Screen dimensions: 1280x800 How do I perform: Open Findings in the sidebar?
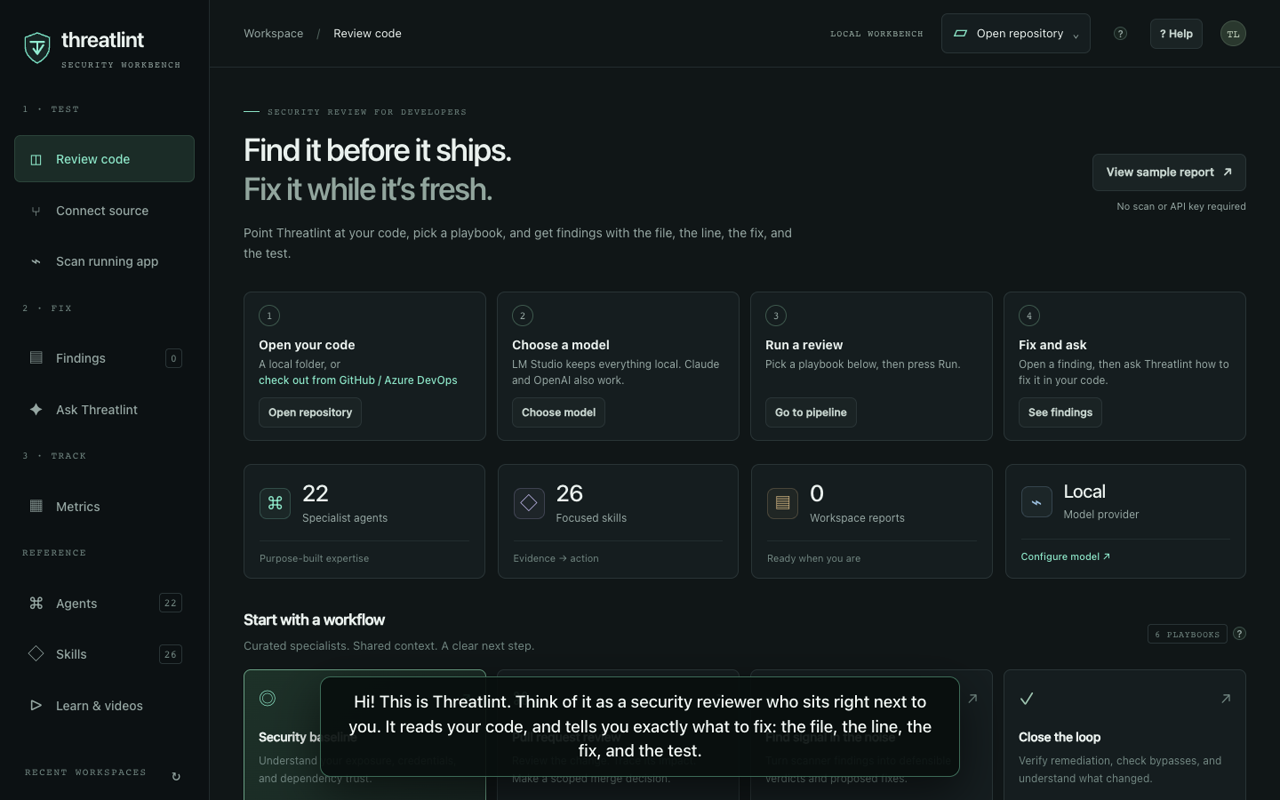tap(104, 358)
